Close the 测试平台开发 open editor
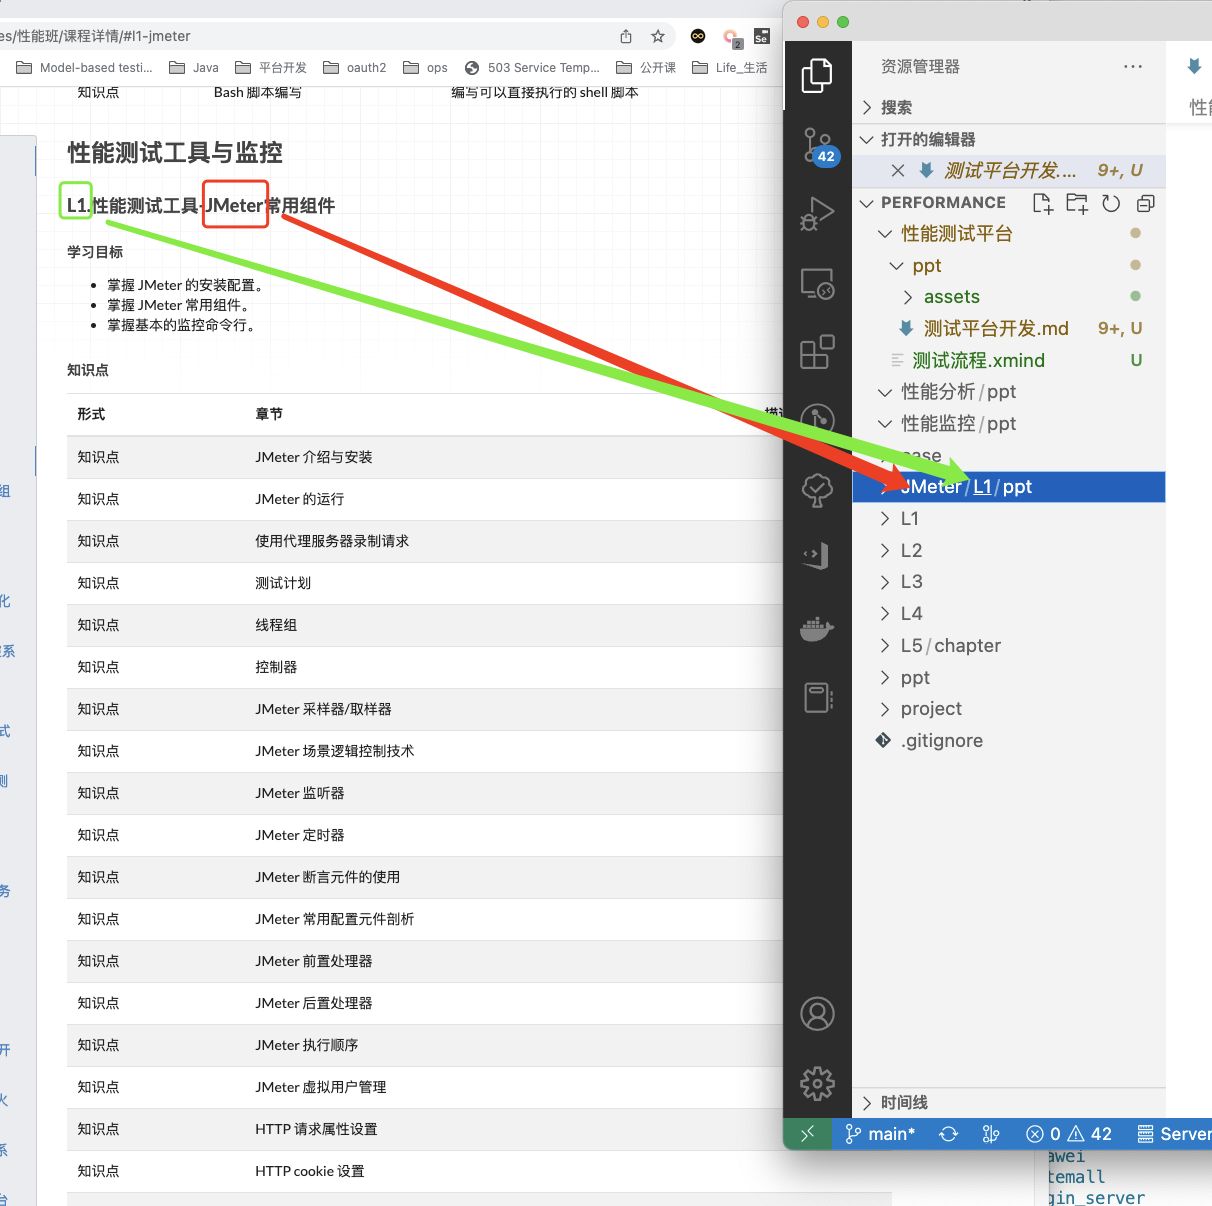Image resolution: width=1212 pixels, height=1206 pixels. click(898, 171)
